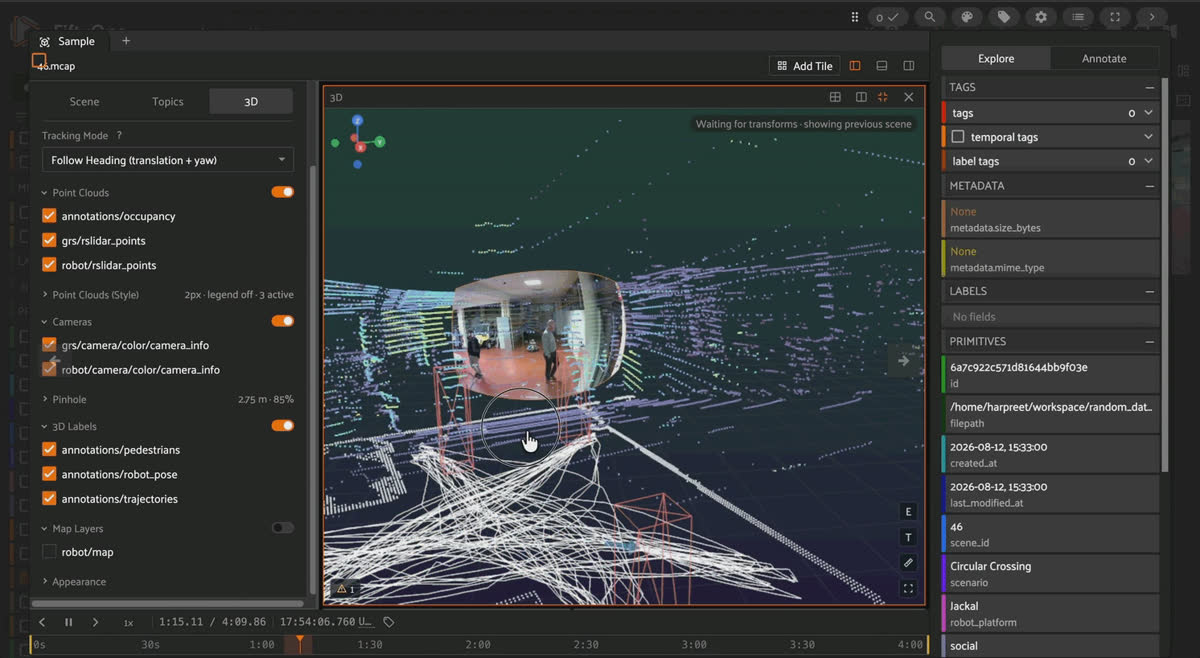
Task: Uncheck annotations/occupancy checkbox
Action: [49, 216]
